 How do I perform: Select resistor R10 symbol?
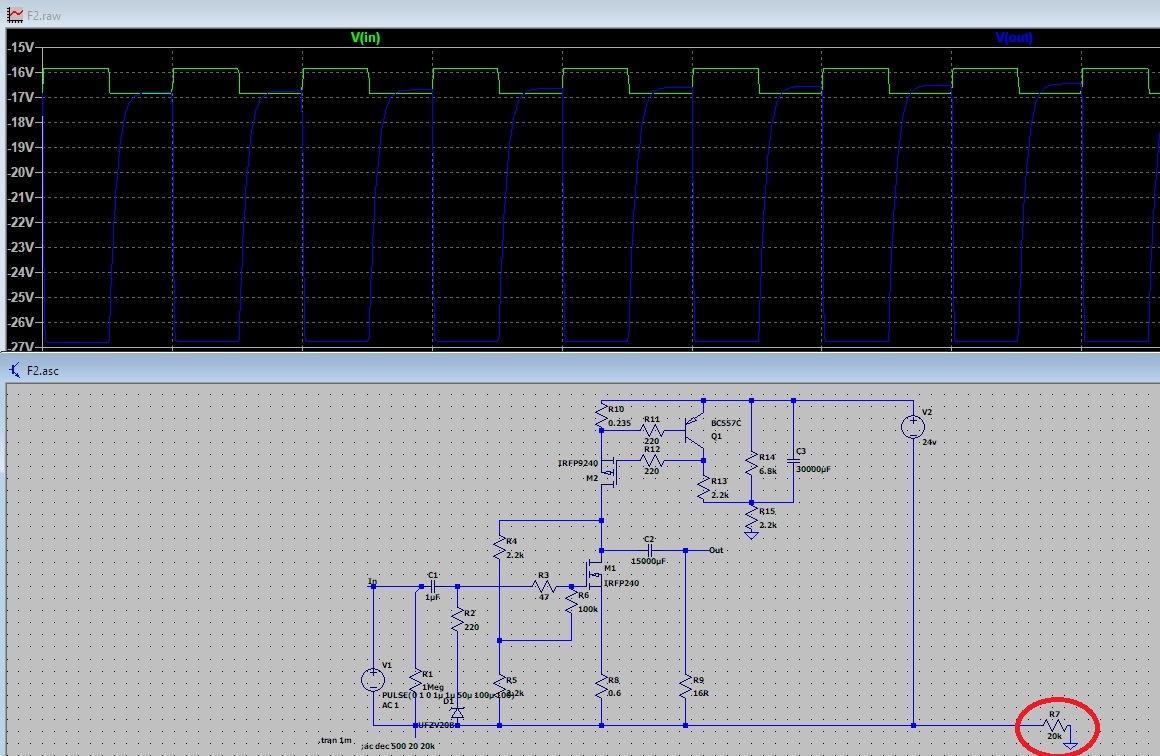coord(601,416)
